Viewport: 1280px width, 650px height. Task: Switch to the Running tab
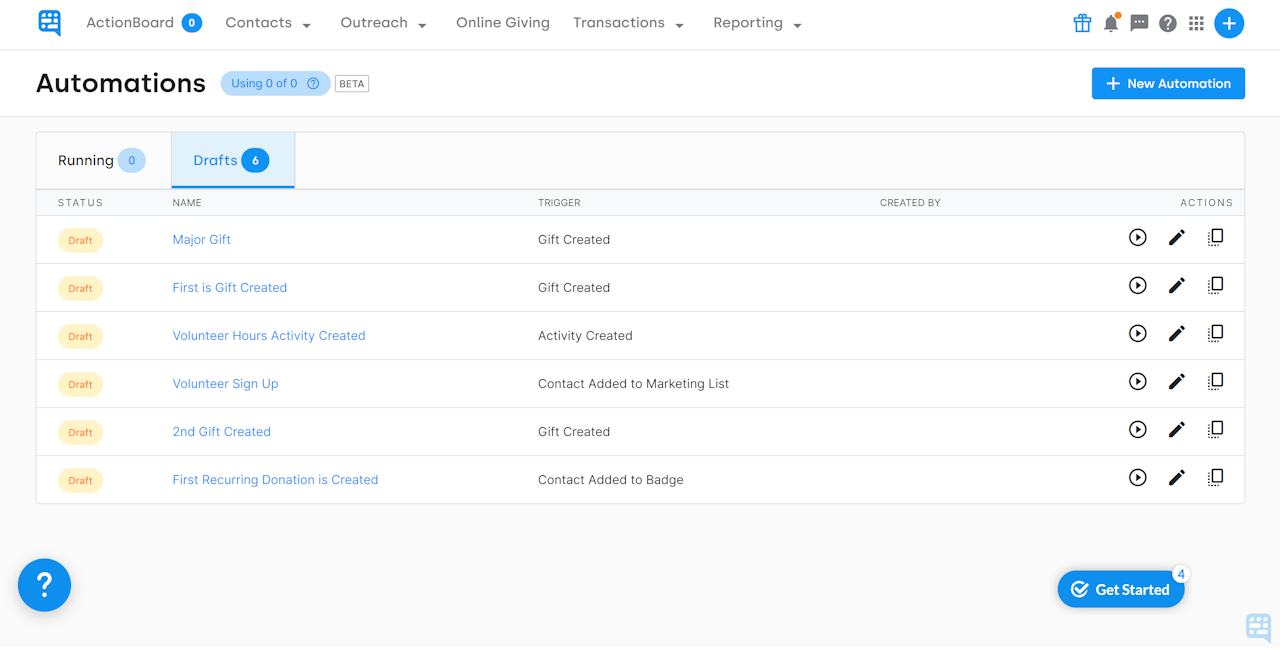coord(102,160)
